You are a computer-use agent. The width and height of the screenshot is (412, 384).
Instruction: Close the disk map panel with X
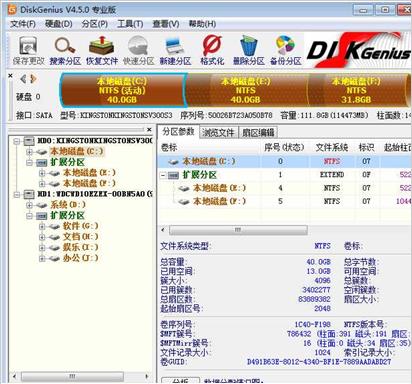click(10, 76)
